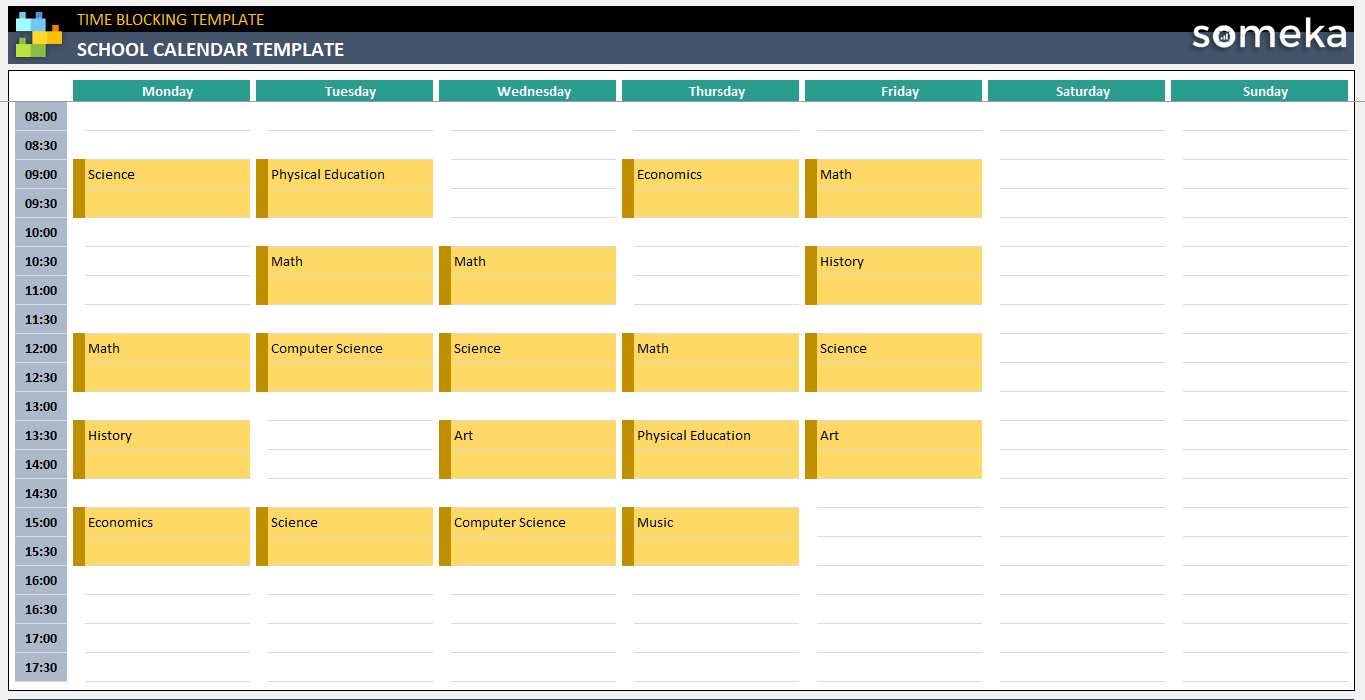Click Friday's History block at 10:30
This screenshot has height=700, width=1365.
(893, 275)
